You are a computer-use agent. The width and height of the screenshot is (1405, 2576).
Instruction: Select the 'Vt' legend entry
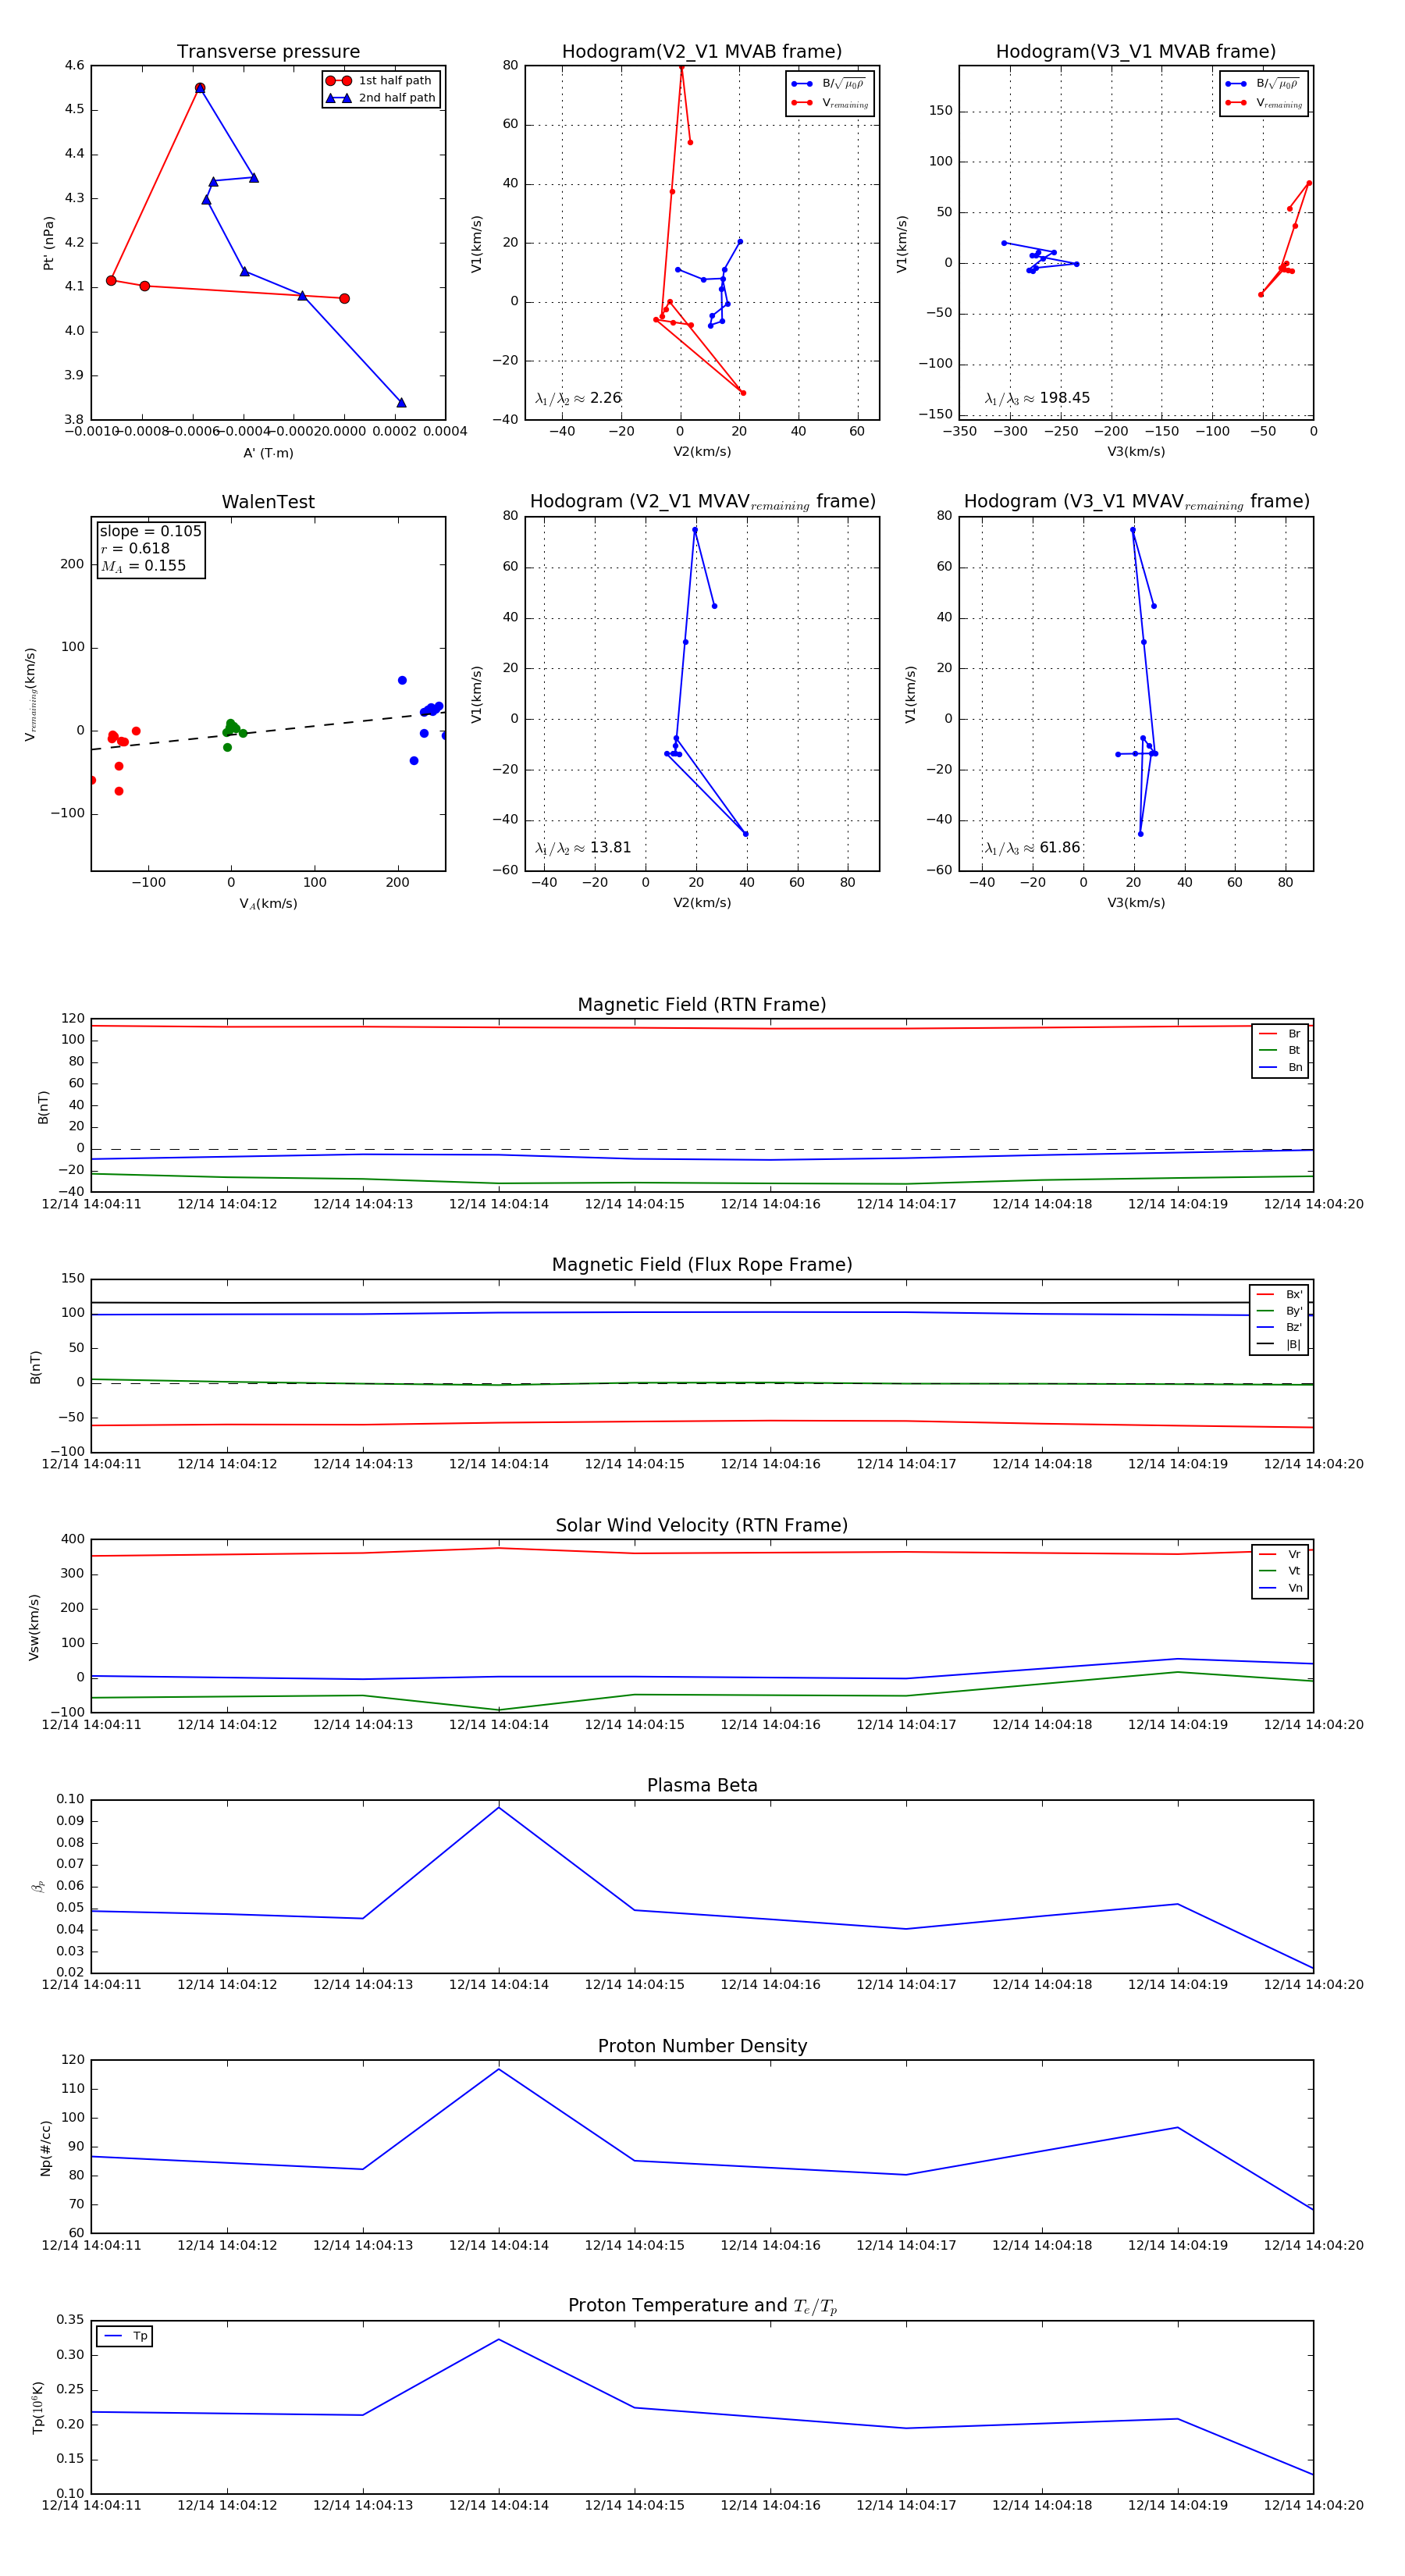coord(1280,1571)
